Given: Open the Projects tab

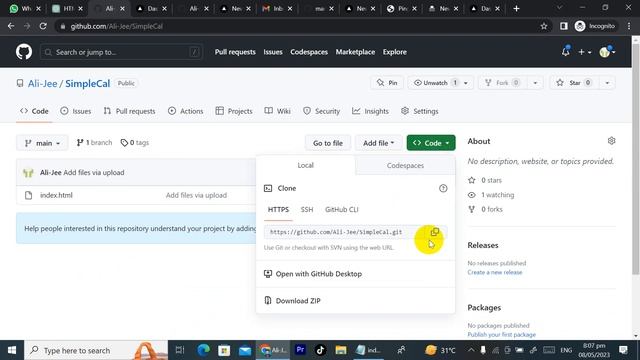Looking at the screenshot, I should [234, 111].
